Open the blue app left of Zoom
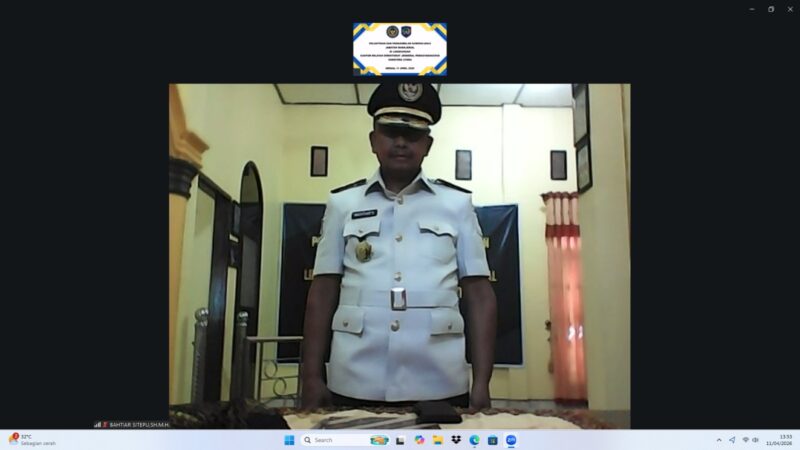Viewport: 800px width, 450px height. (x=492, y=440)
